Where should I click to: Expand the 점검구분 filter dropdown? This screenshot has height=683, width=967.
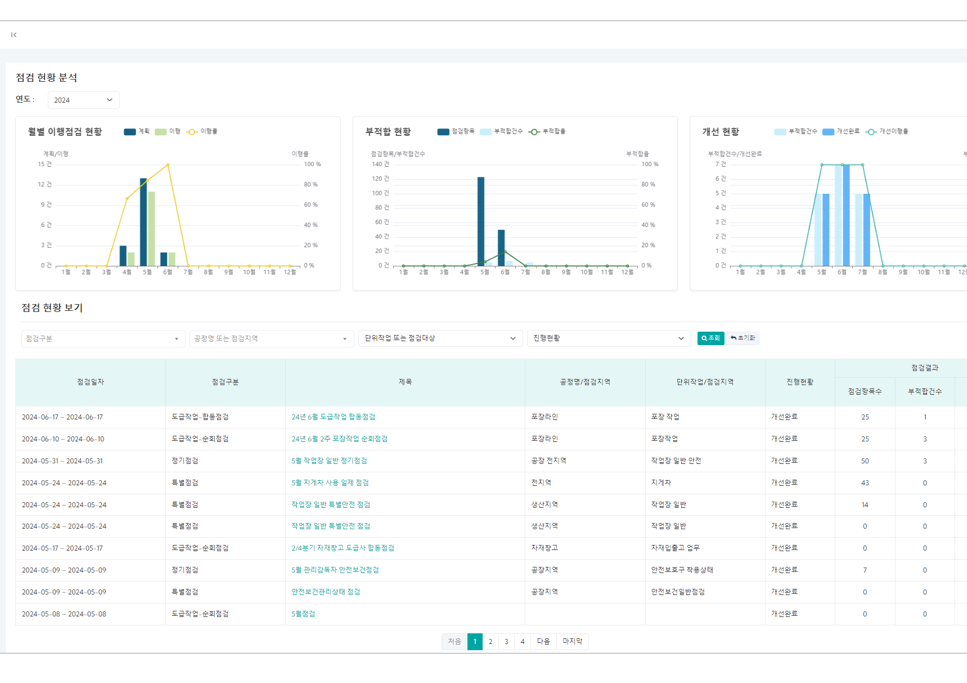tap(103, 339)
